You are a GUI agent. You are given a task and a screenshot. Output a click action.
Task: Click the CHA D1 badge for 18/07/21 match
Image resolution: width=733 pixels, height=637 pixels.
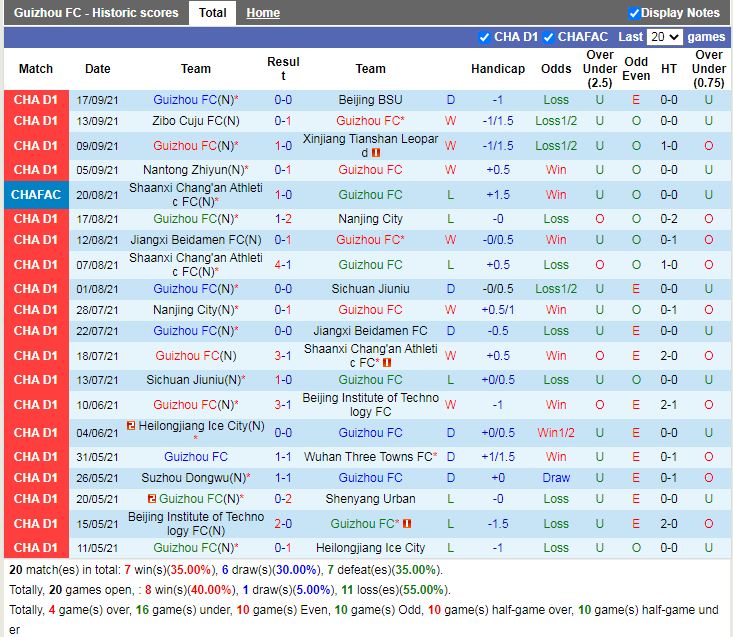pyautogui.click(x=36, y=355)
